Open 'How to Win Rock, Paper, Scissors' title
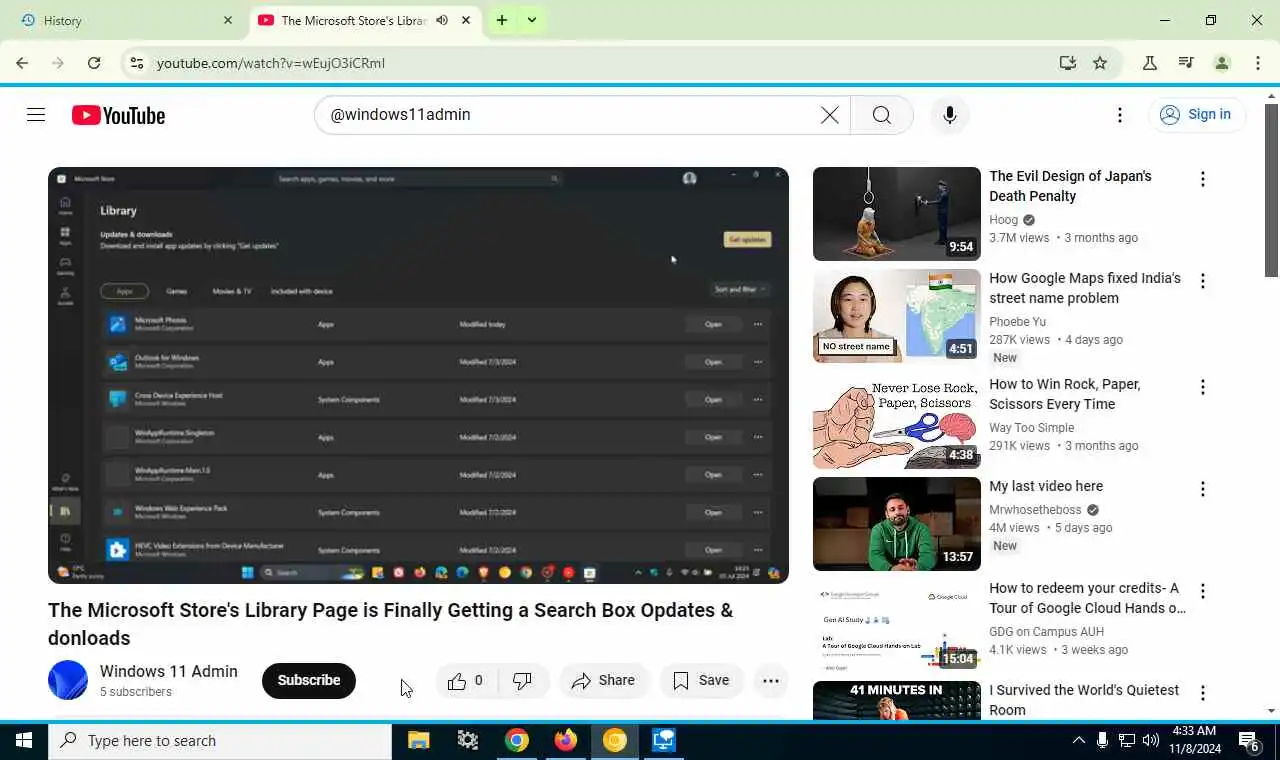This screenshot has height=760, width=1280. tap(1065, 394)
